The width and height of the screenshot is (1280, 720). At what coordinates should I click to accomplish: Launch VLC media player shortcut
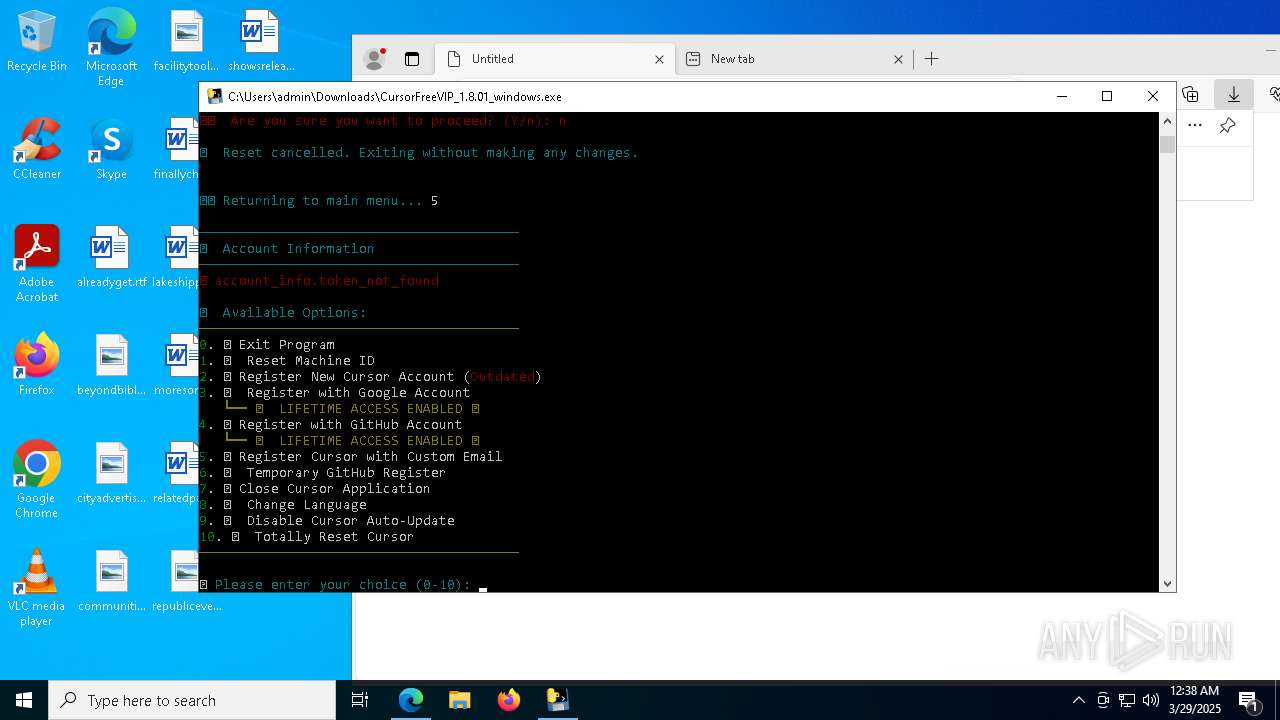click(36, 588)
